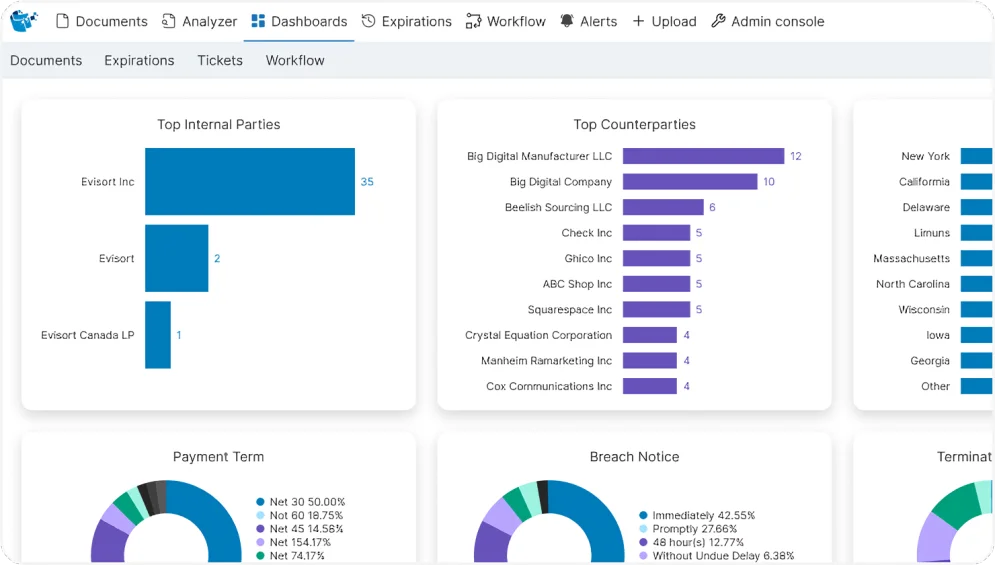
Task: Select the Dashboards top navigation item
Action: 299,21
